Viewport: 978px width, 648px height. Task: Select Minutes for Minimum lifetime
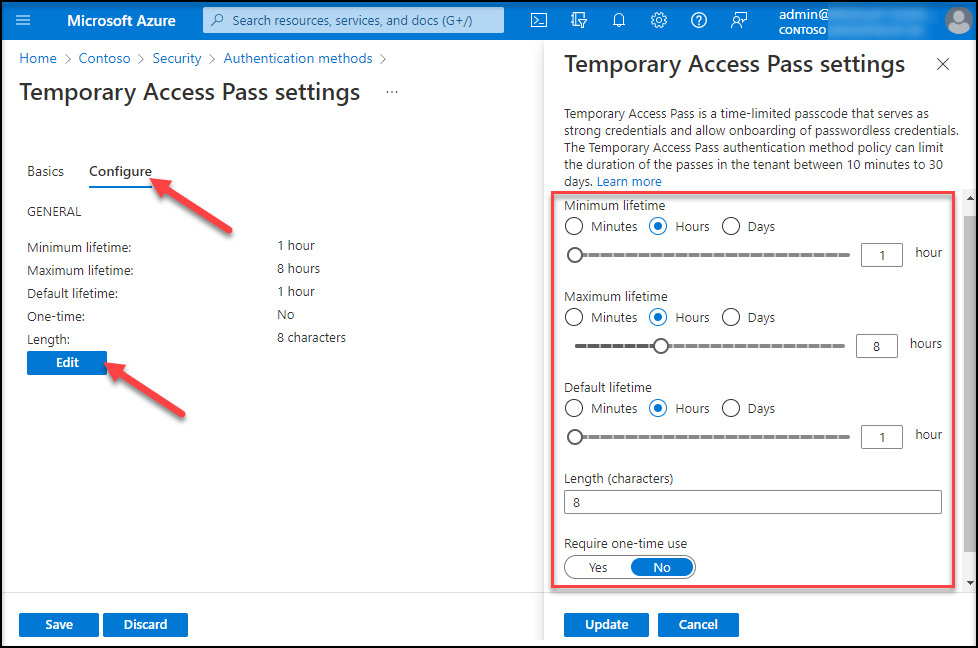click(x=575, y=227)
